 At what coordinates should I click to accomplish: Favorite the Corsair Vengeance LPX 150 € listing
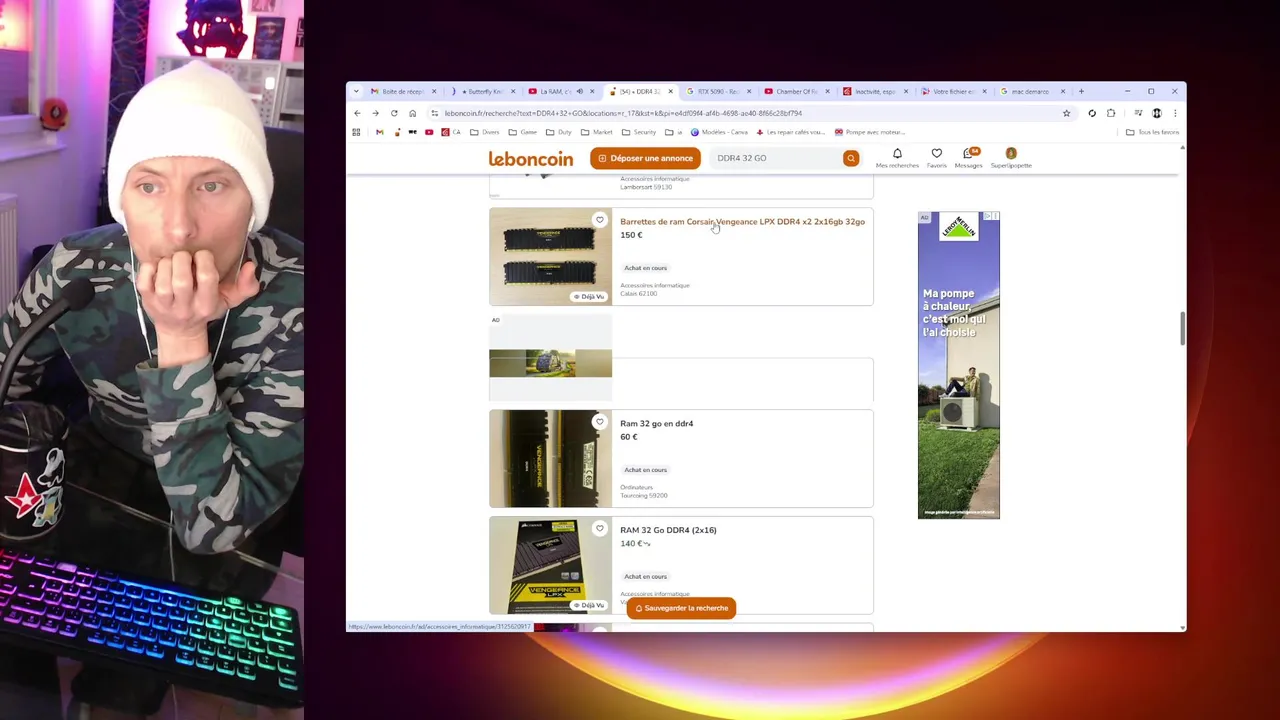[x=600, y=220]
